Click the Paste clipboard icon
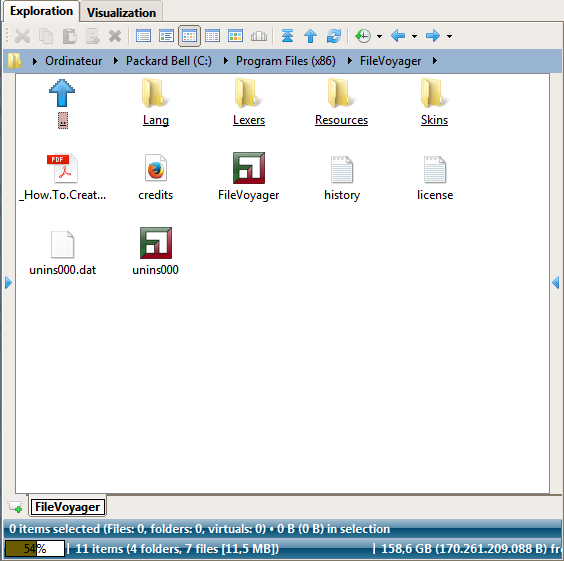This screenshot has width=564, height=561. point(69,36)
